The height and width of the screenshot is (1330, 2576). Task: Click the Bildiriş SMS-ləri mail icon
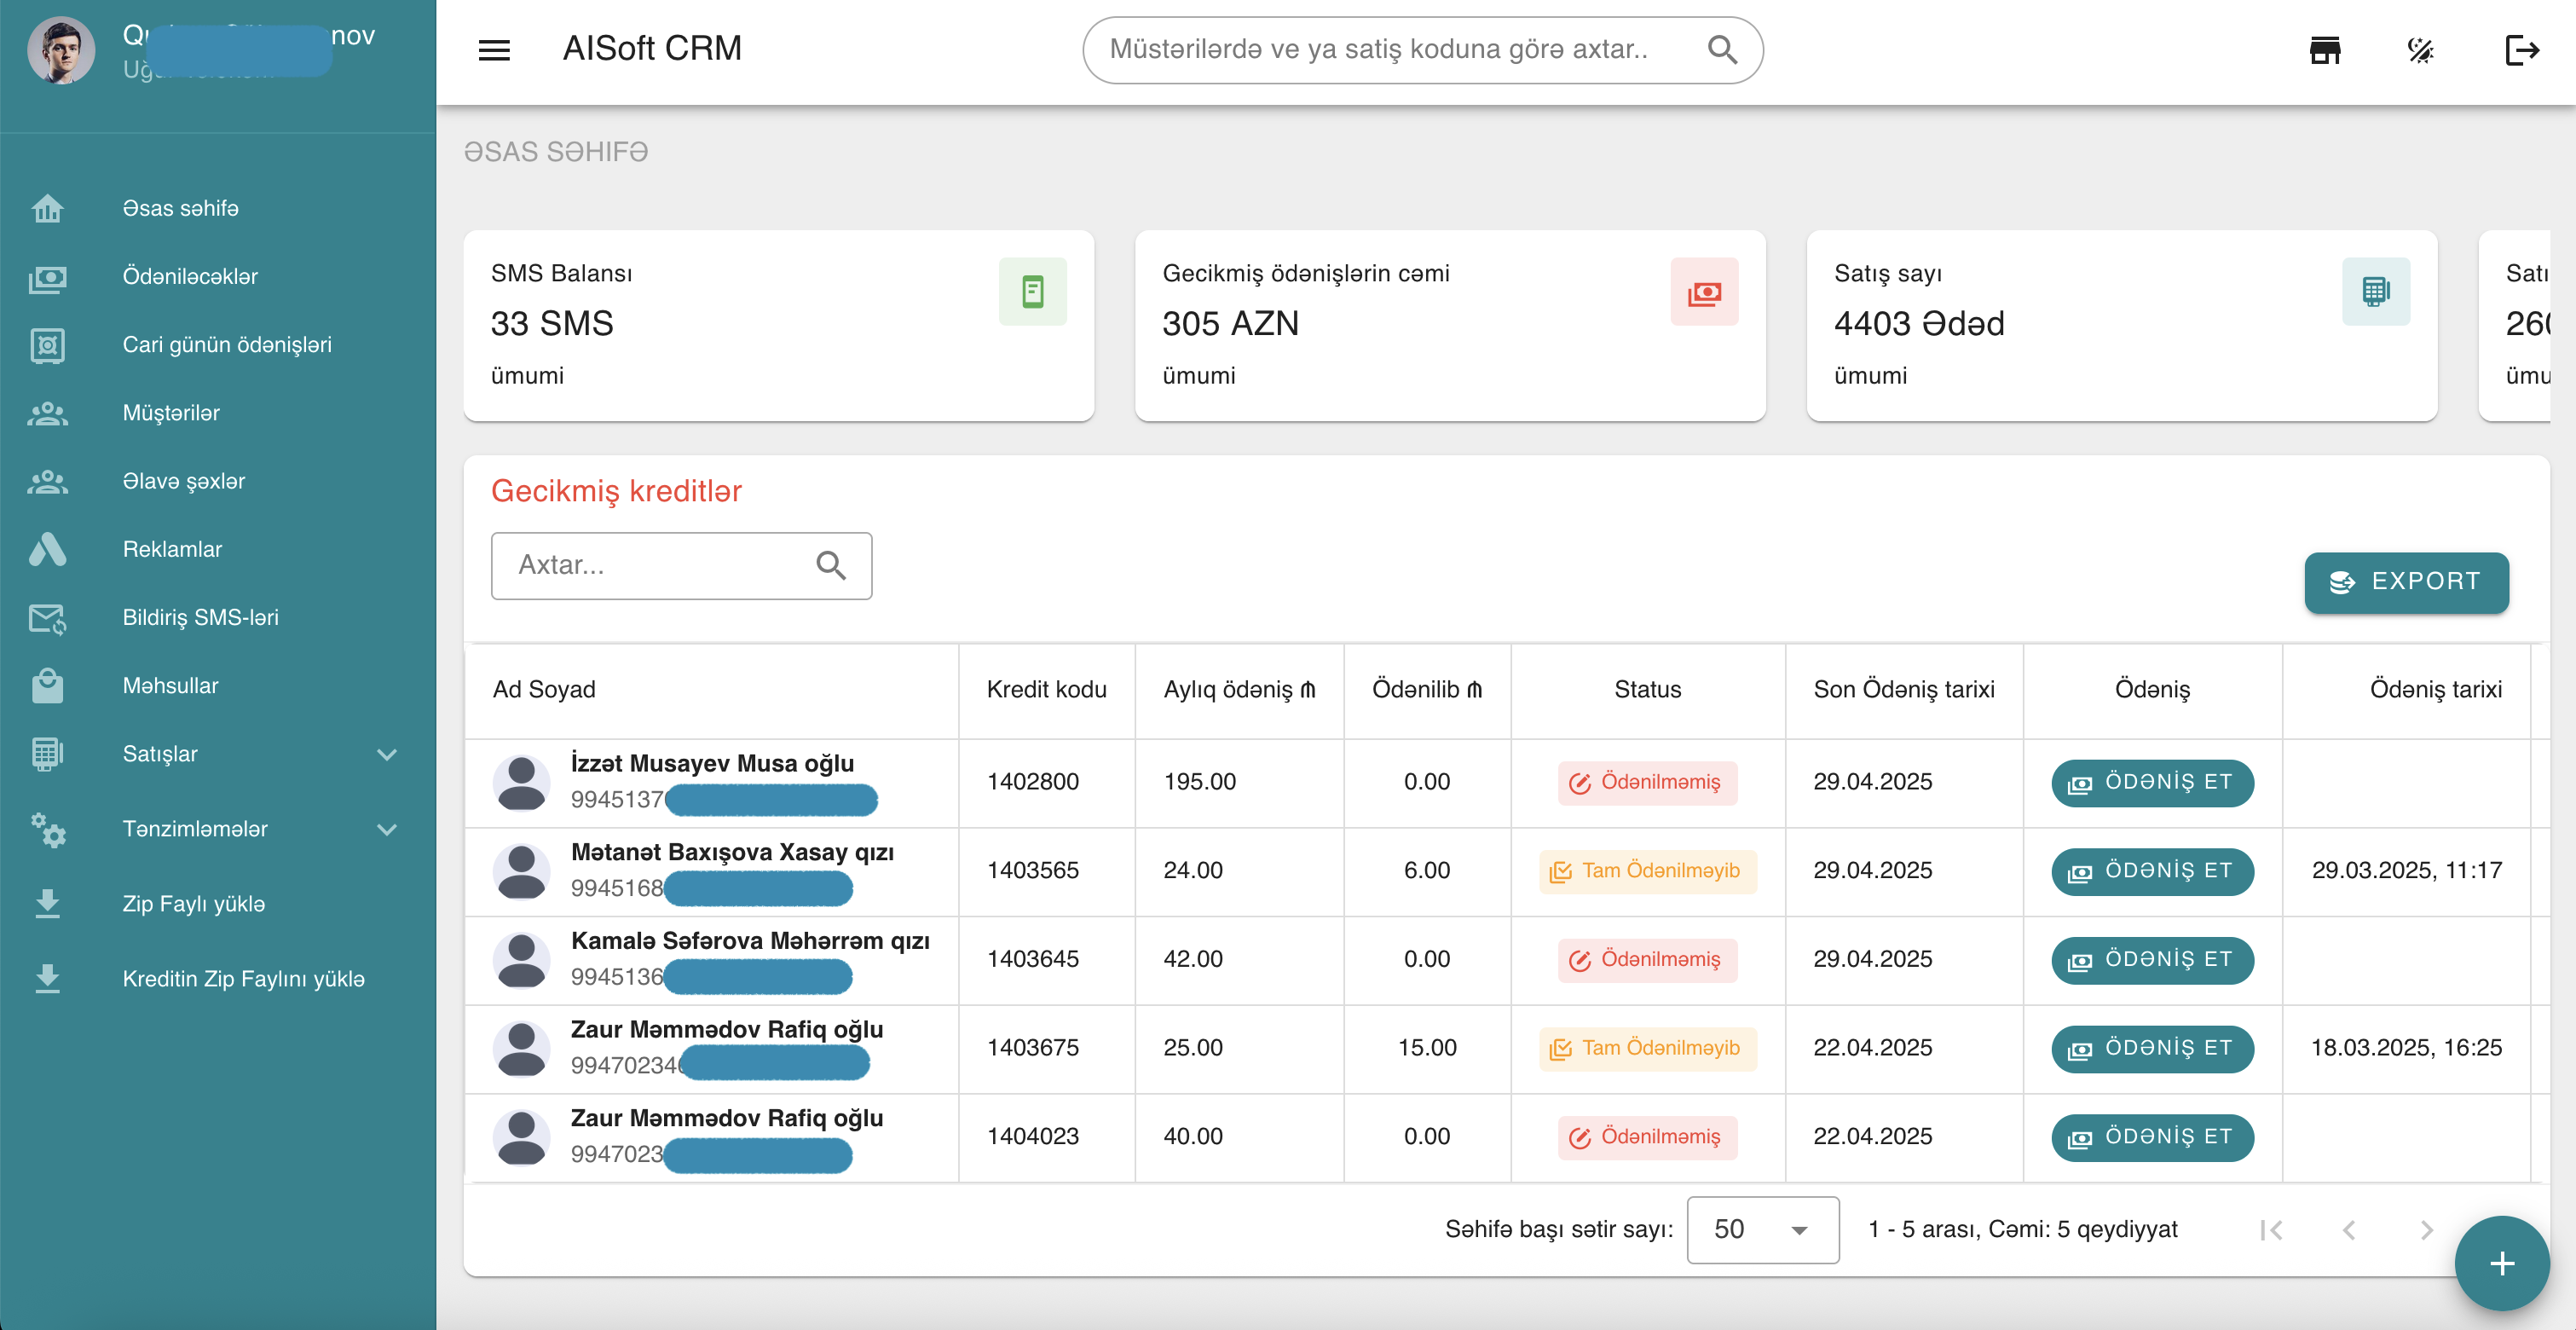point(47,618)
